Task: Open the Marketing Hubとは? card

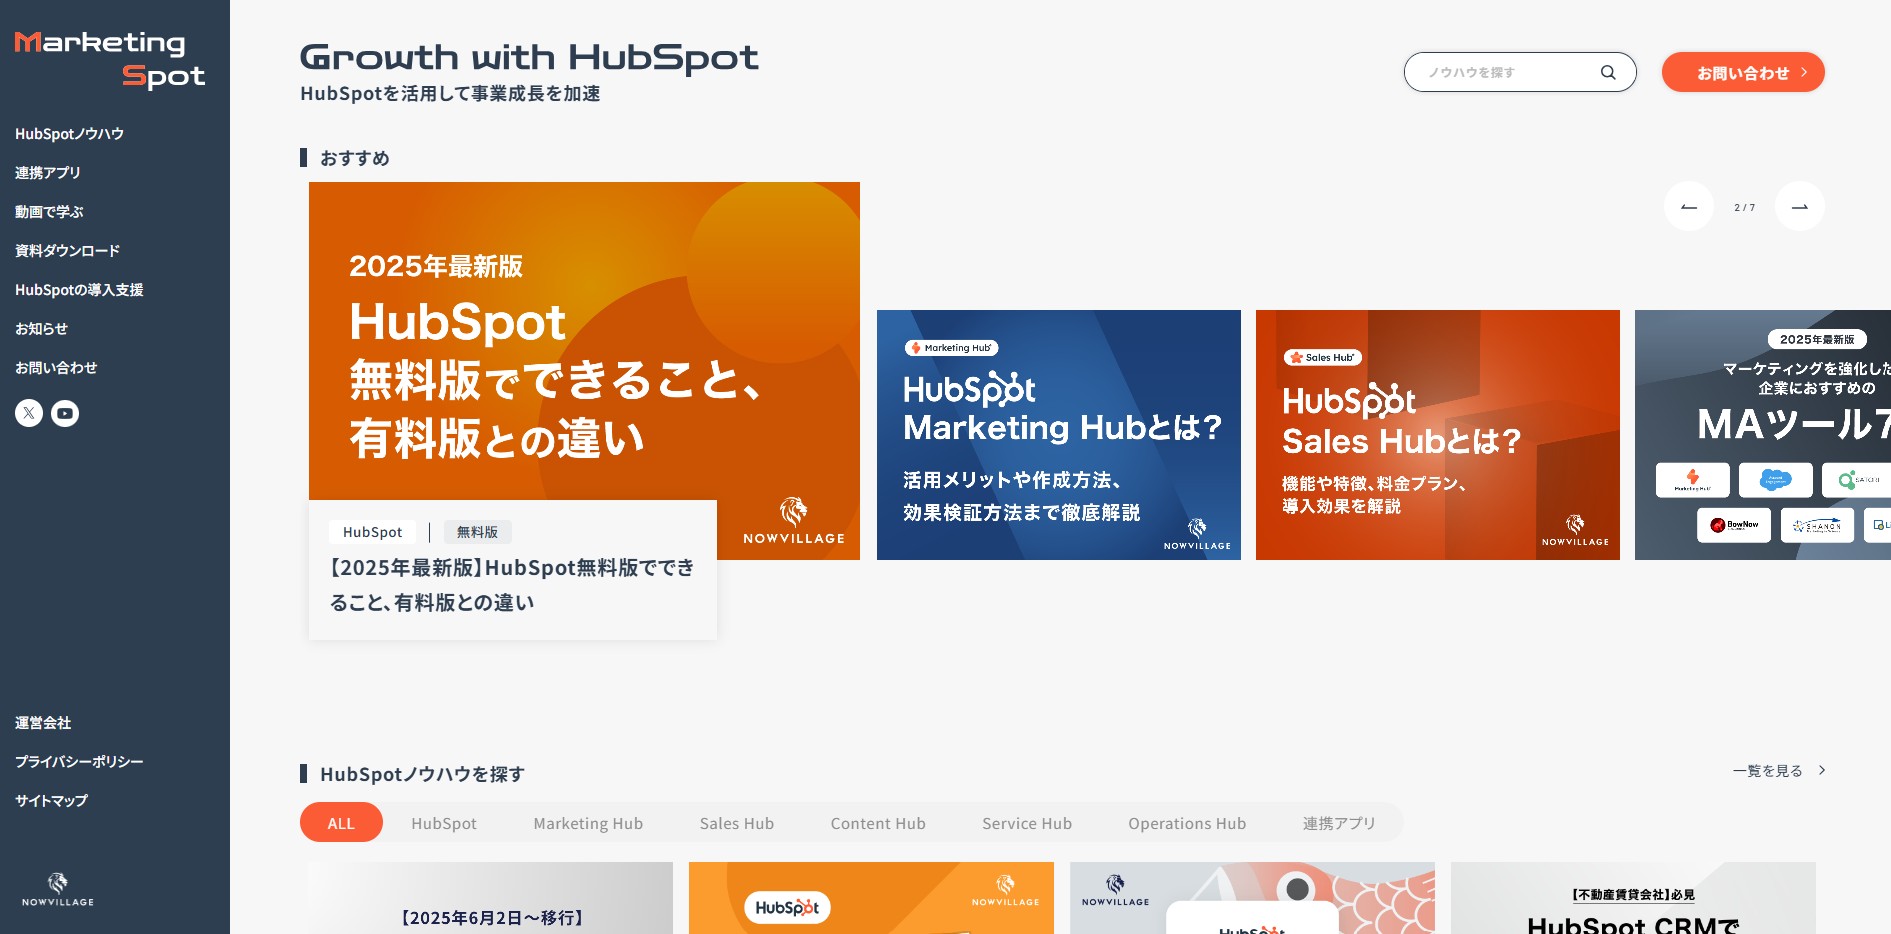Action: pyautogui.click(x=1059, y=435)
